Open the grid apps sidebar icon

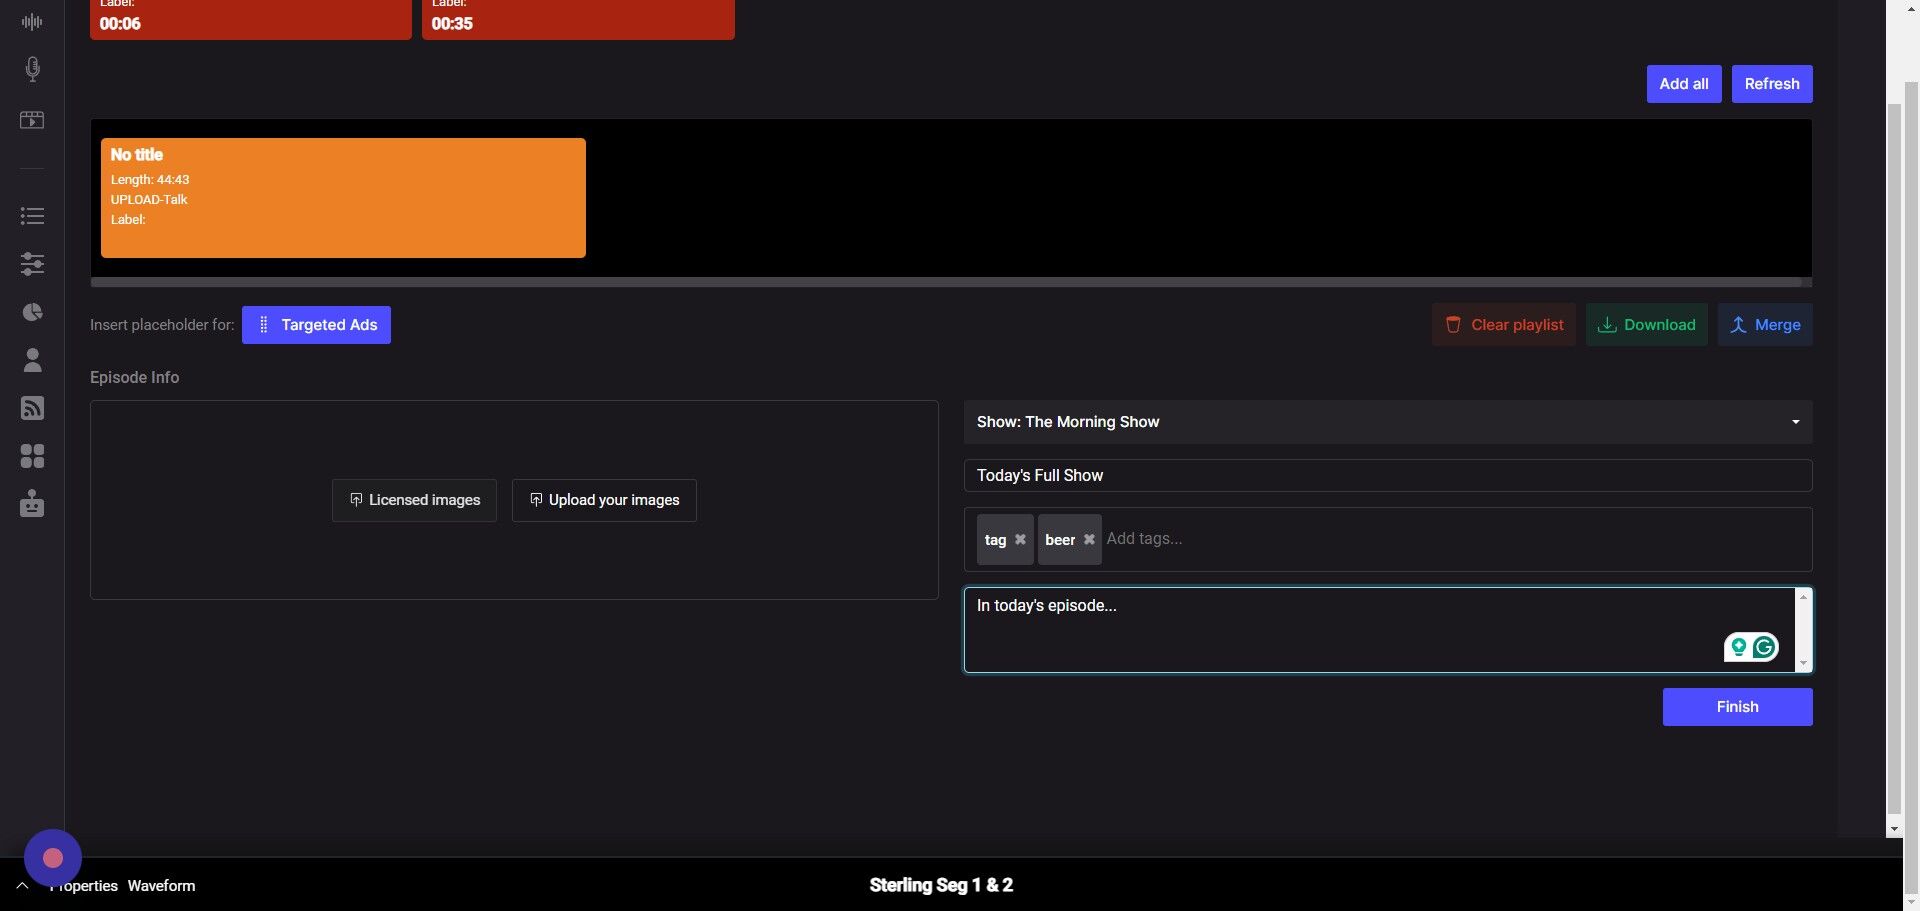pos(32,456)
